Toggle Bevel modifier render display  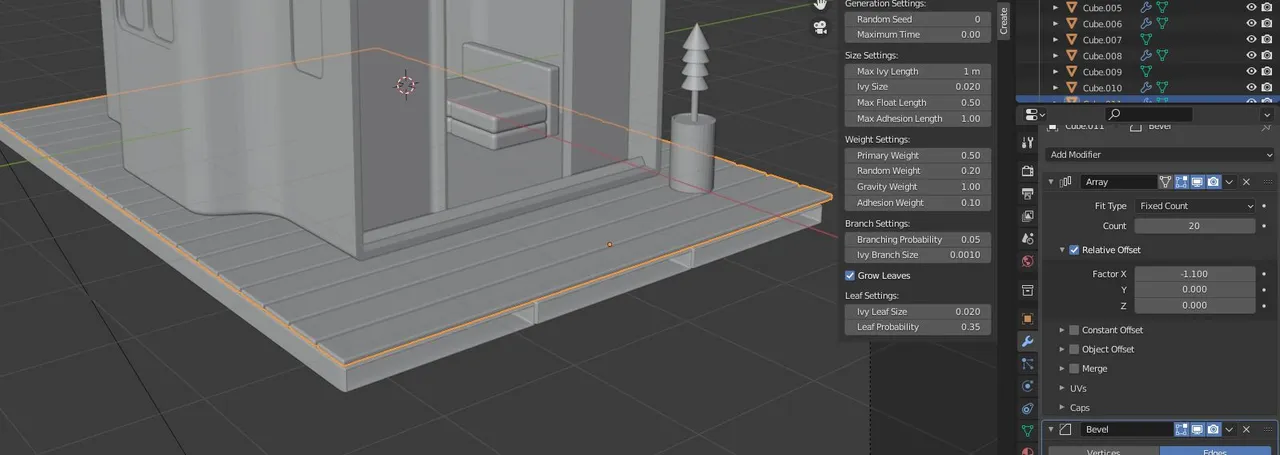coord(1213,429)
